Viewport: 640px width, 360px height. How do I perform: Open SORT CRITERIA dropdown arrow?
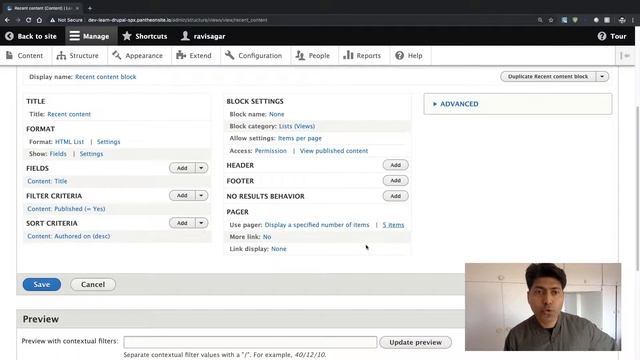tap(201, 223)
